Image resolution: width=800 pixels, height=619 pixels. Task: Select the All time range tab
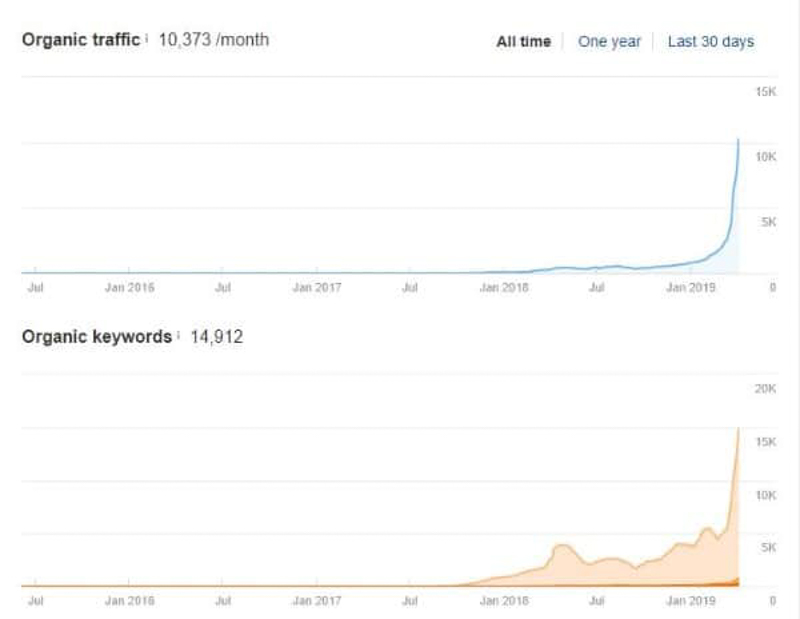point(523,42)
